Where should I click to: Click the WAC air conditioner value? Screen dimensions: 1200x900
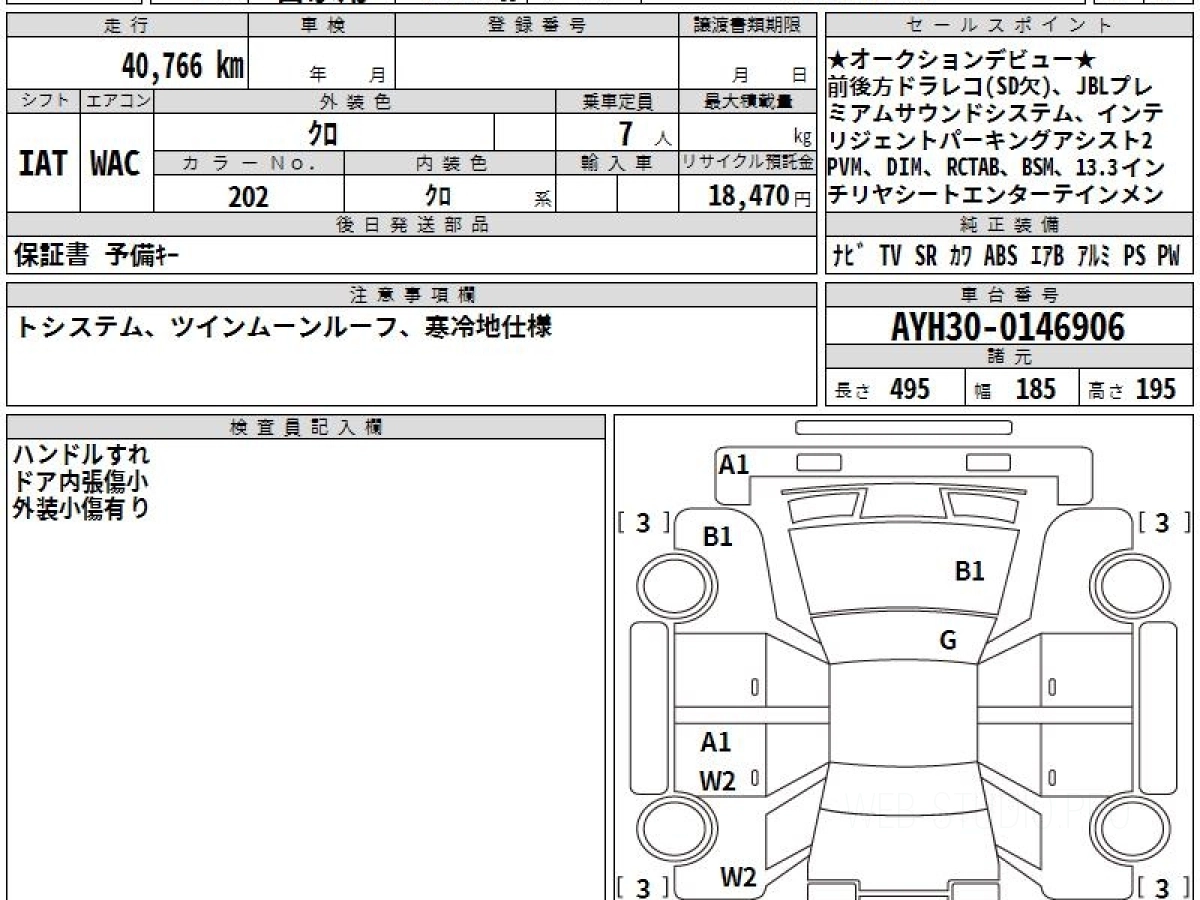click(x=116, y=164)
